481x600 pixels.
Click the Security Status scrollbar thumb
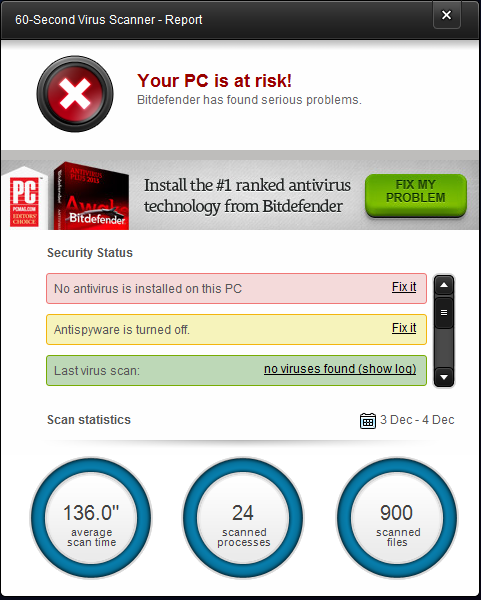[x=444, y=313]
